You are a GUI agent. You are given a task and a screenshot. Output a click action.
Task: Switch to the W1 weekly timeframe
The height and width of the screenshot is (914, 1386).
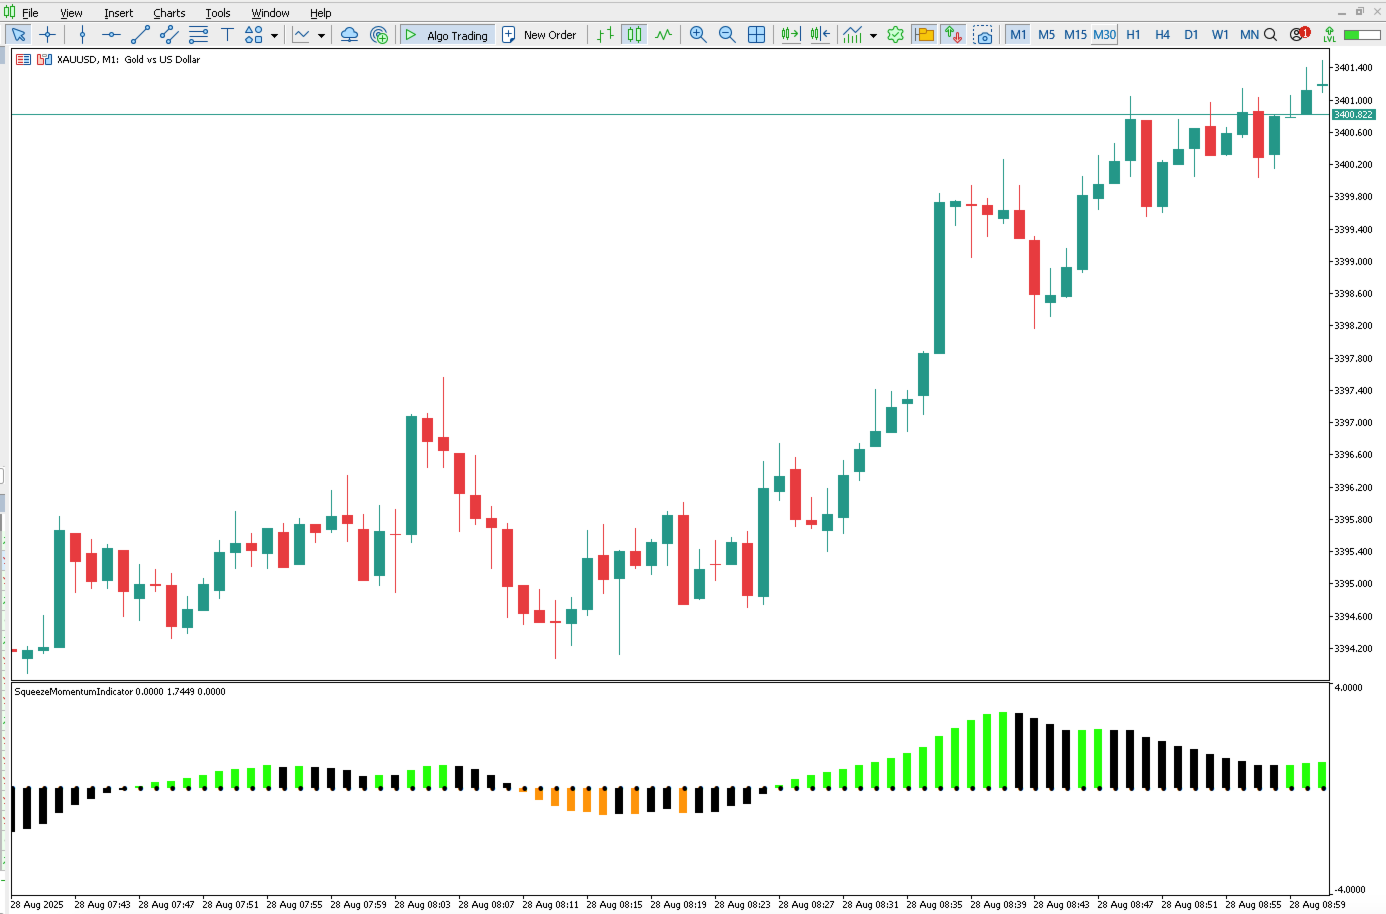coord(1220,35)
